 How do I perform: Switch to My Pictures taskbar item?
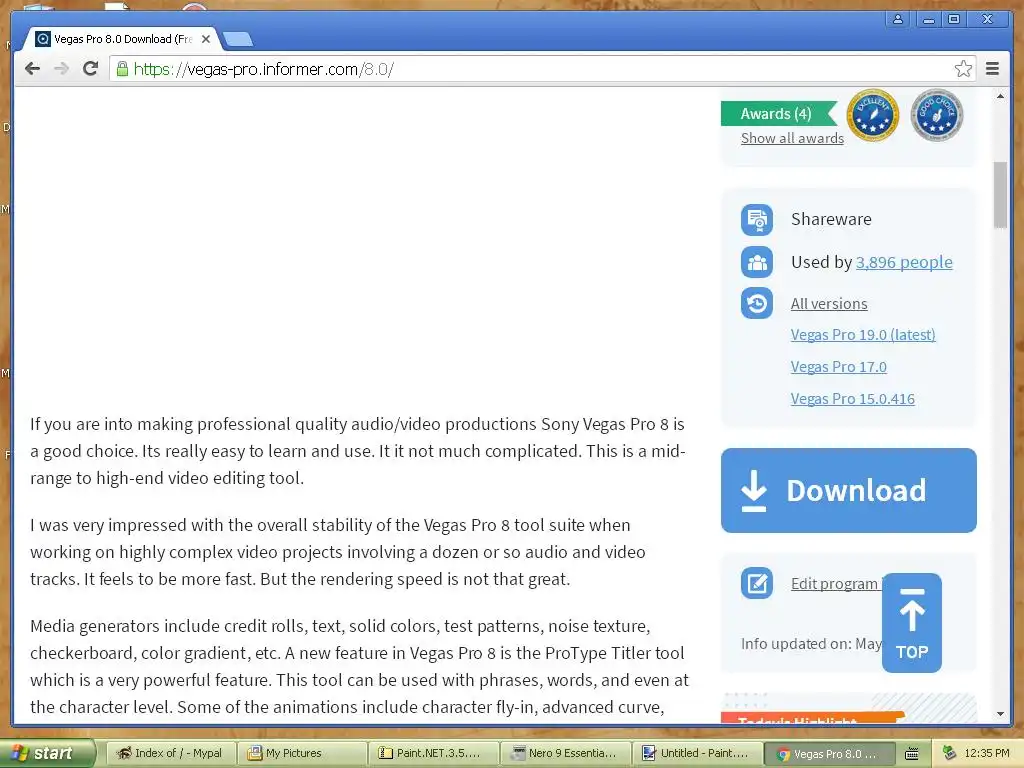coord(301,753)
